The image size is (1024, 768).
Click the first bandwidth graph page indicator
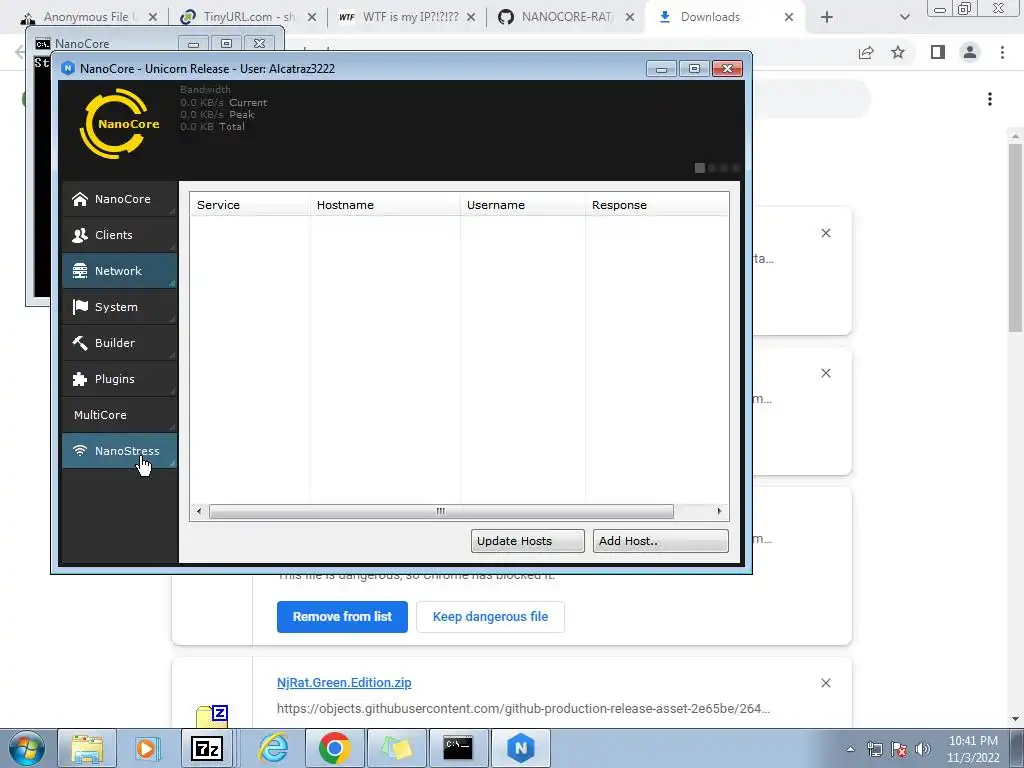click(699, 168)
